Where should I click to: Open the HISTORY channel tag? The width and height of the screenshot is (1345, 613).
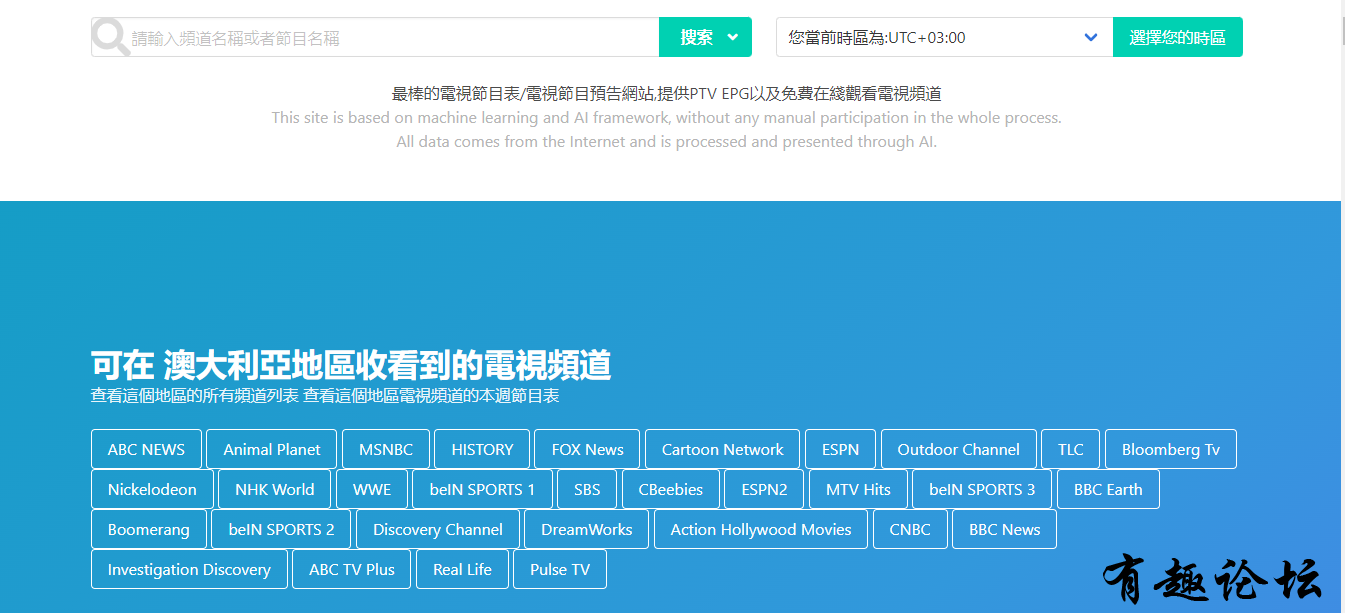click(x=482, y=449)
